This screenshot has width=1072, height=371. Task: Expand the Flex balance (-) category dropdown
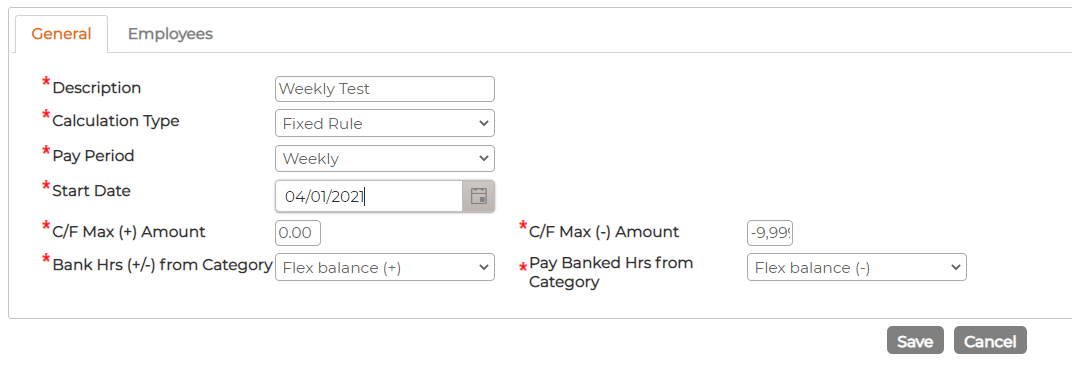(x=857, y=267)
